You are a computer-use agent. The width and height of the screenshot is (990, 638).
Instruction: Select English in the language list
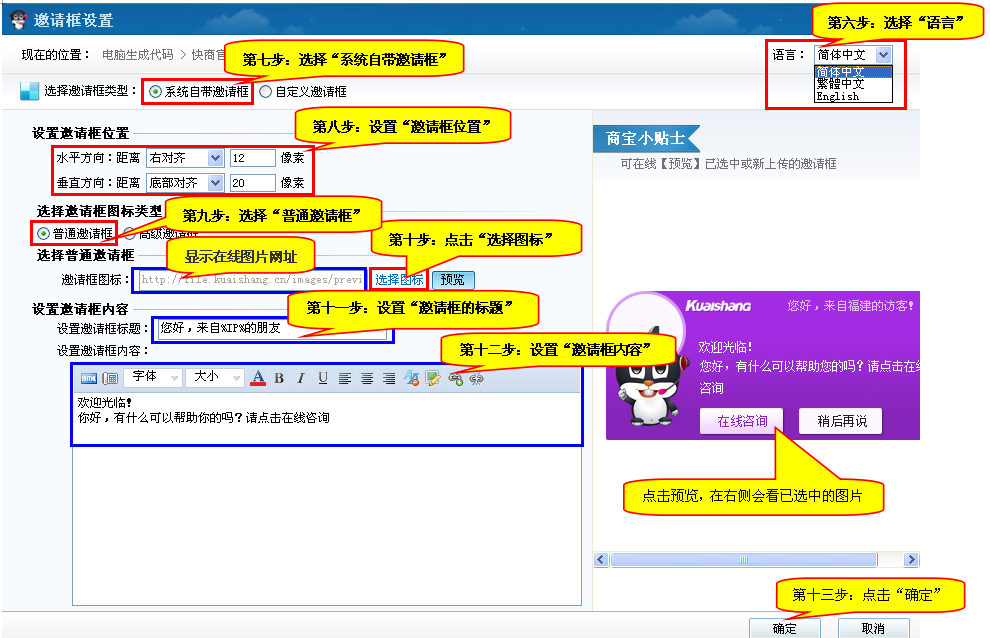click(x=837, y=97)
